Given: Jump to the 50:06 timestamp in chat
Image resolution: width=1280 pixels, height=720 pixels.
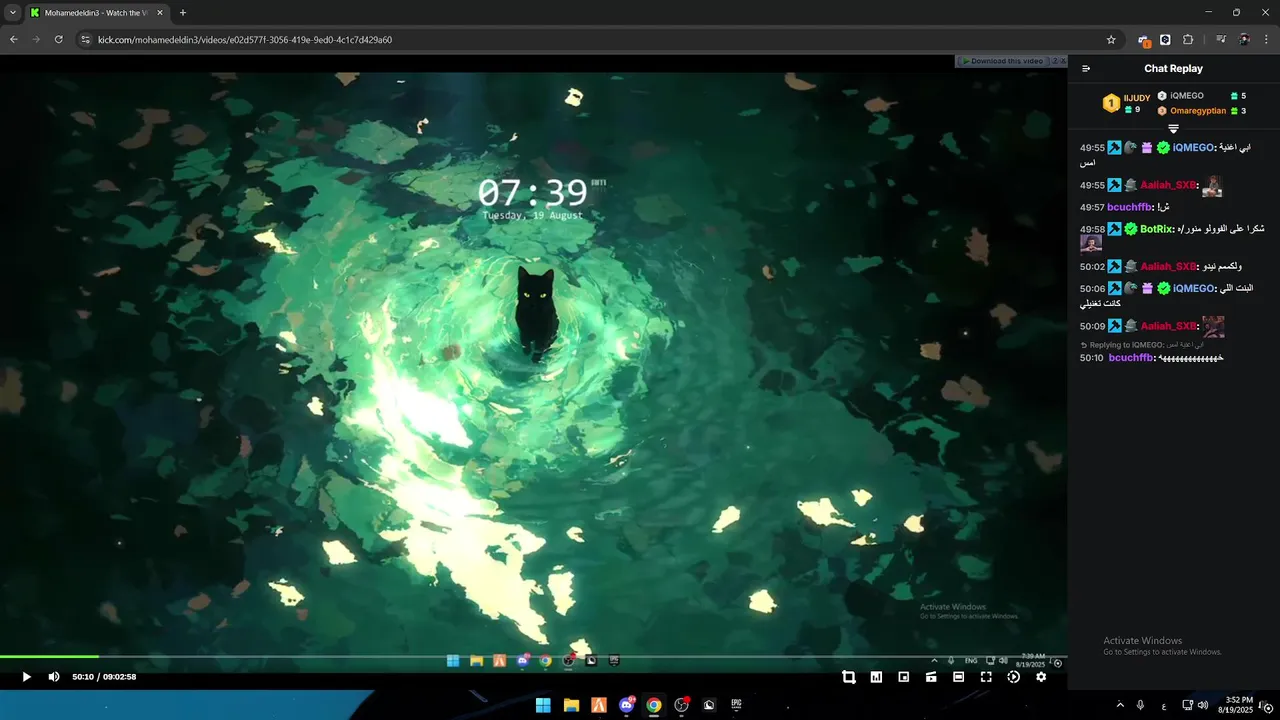Looking at the screenshot, I should [1092, 288].
